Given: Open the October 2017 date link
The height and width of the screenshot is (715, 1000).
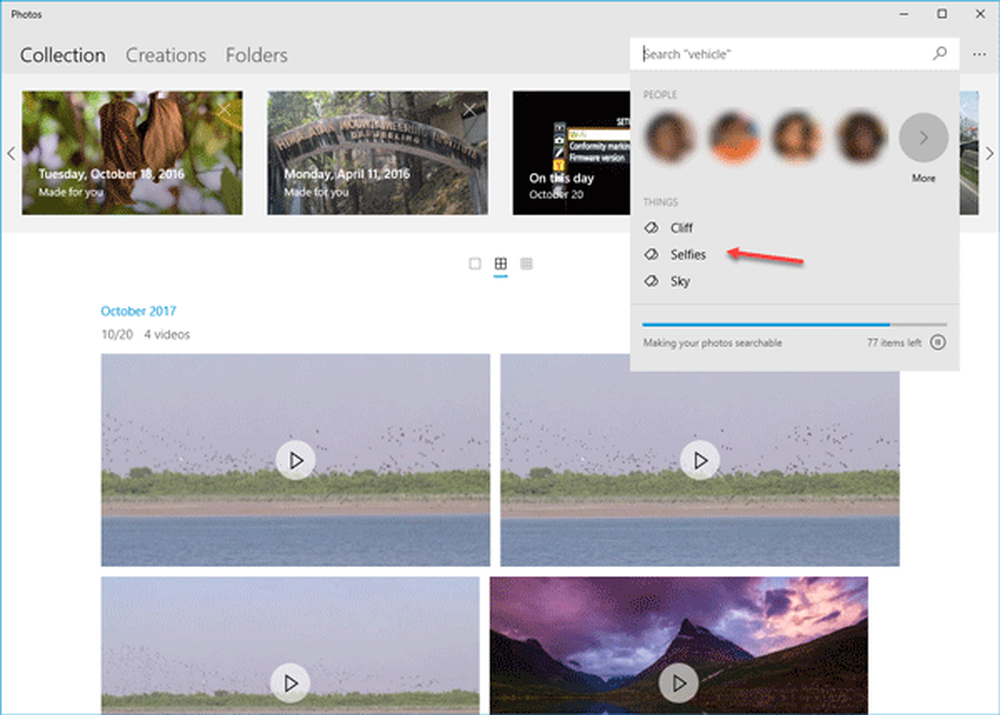Looking at the screenshot, I should (138, 311).
